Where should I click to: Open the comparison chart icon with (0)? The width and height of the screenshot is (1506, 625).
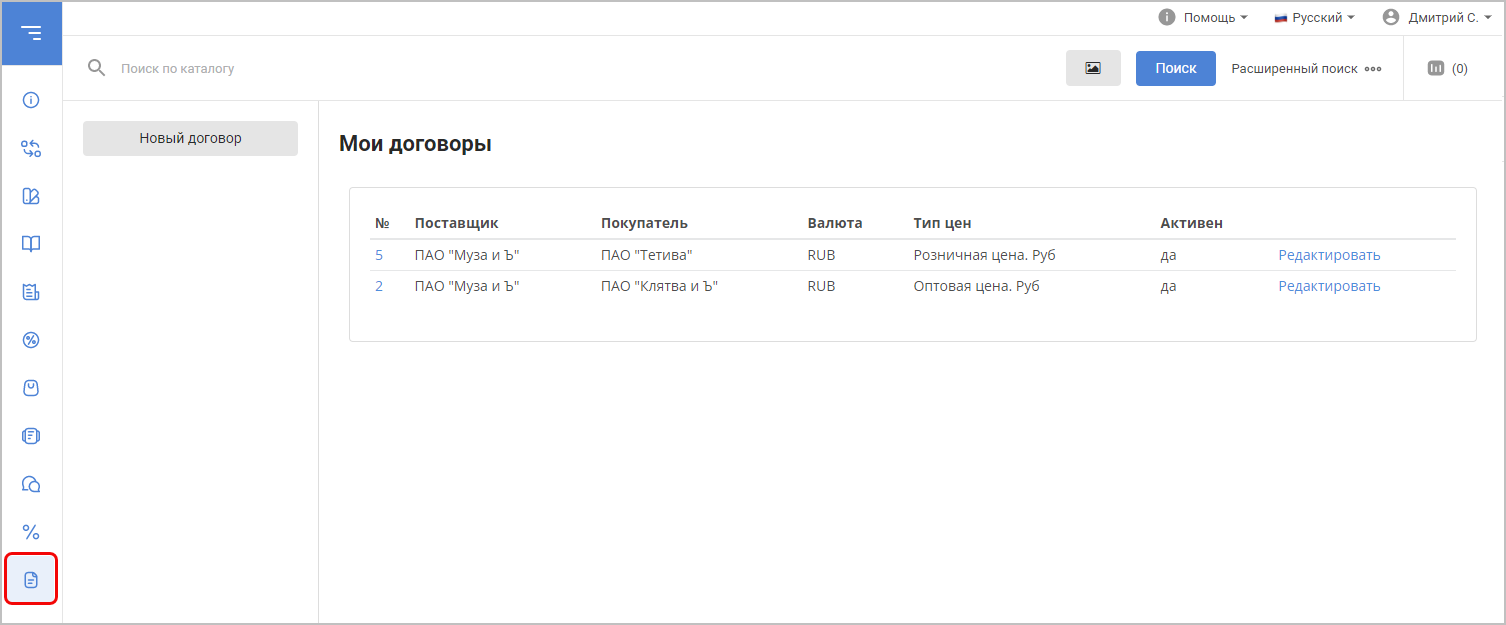point(1447,68)
